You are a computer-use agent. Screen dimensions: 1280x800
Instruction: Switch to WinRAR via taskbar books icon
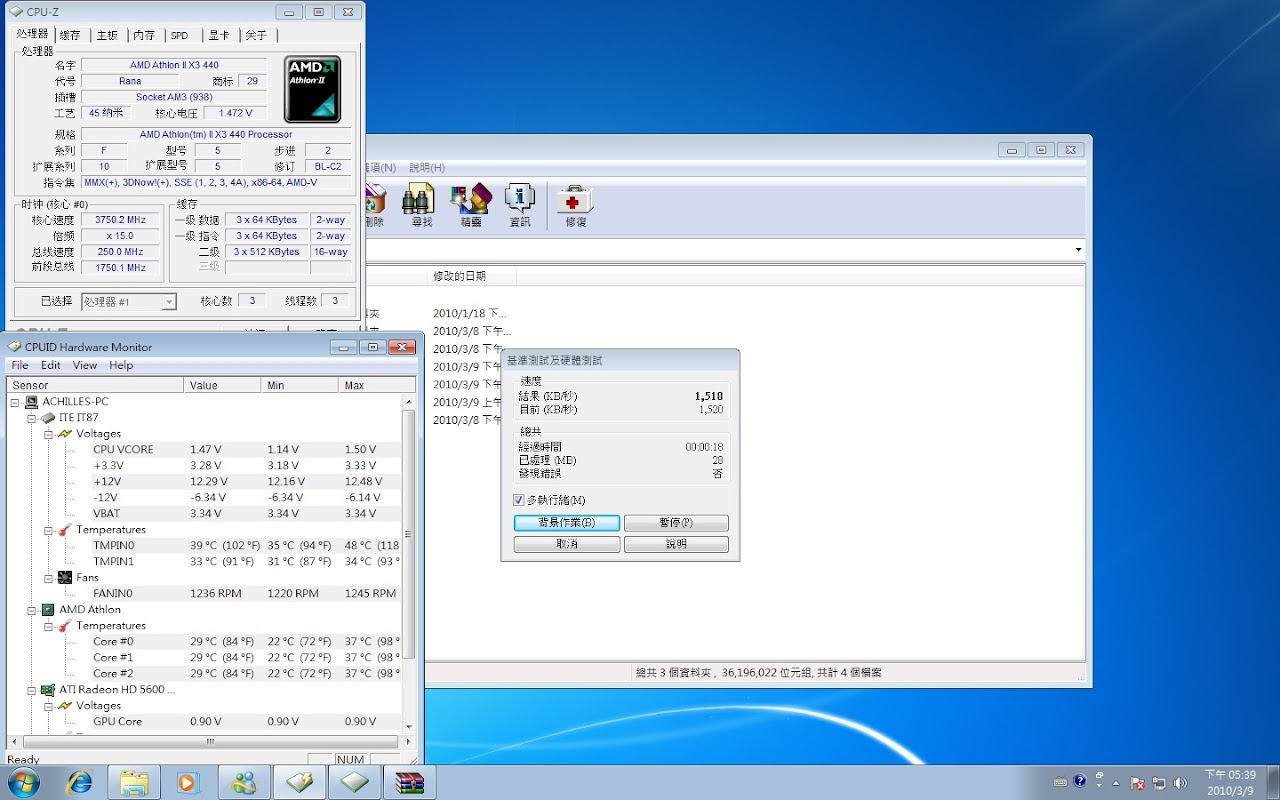pyautogui.click(x=409, y=782)
